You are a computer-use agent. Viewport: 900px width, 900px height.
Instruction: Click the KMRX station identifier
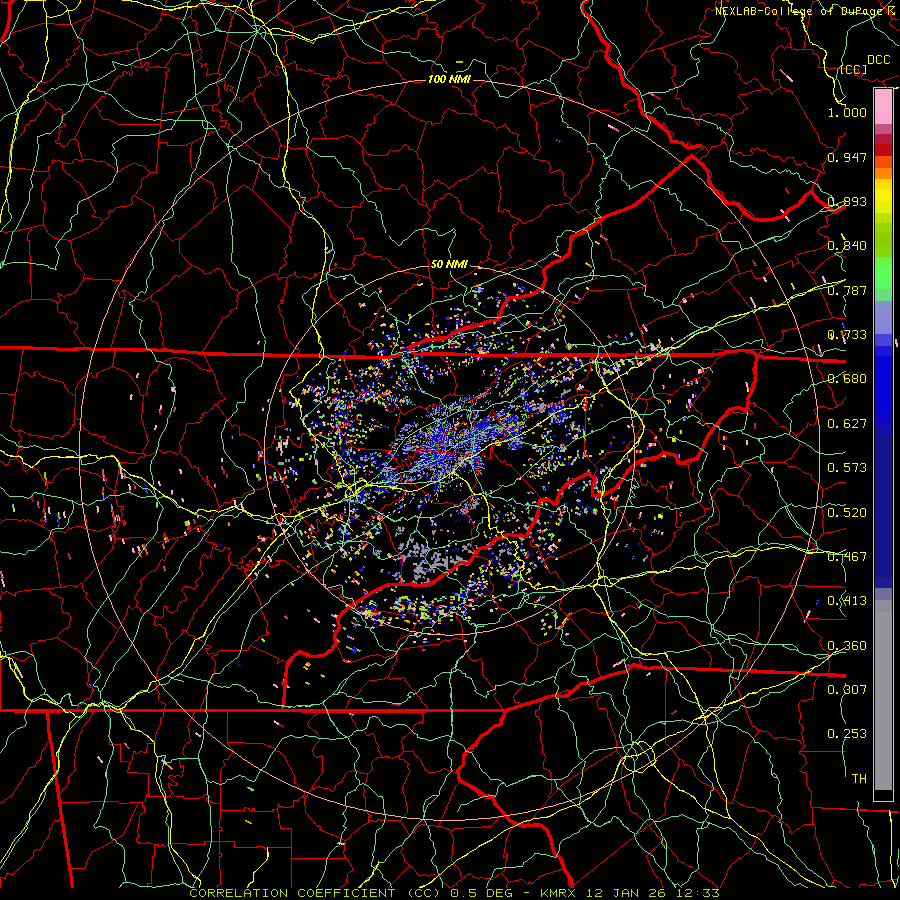click(560, 893)
